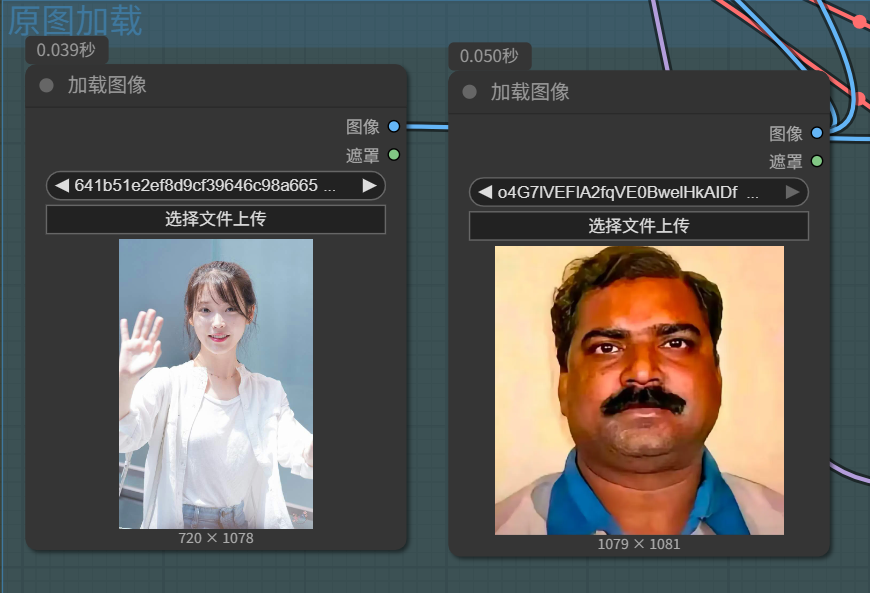Click the blue 图像 output port on the left node

pyautogui.click(x=393, y=127)
